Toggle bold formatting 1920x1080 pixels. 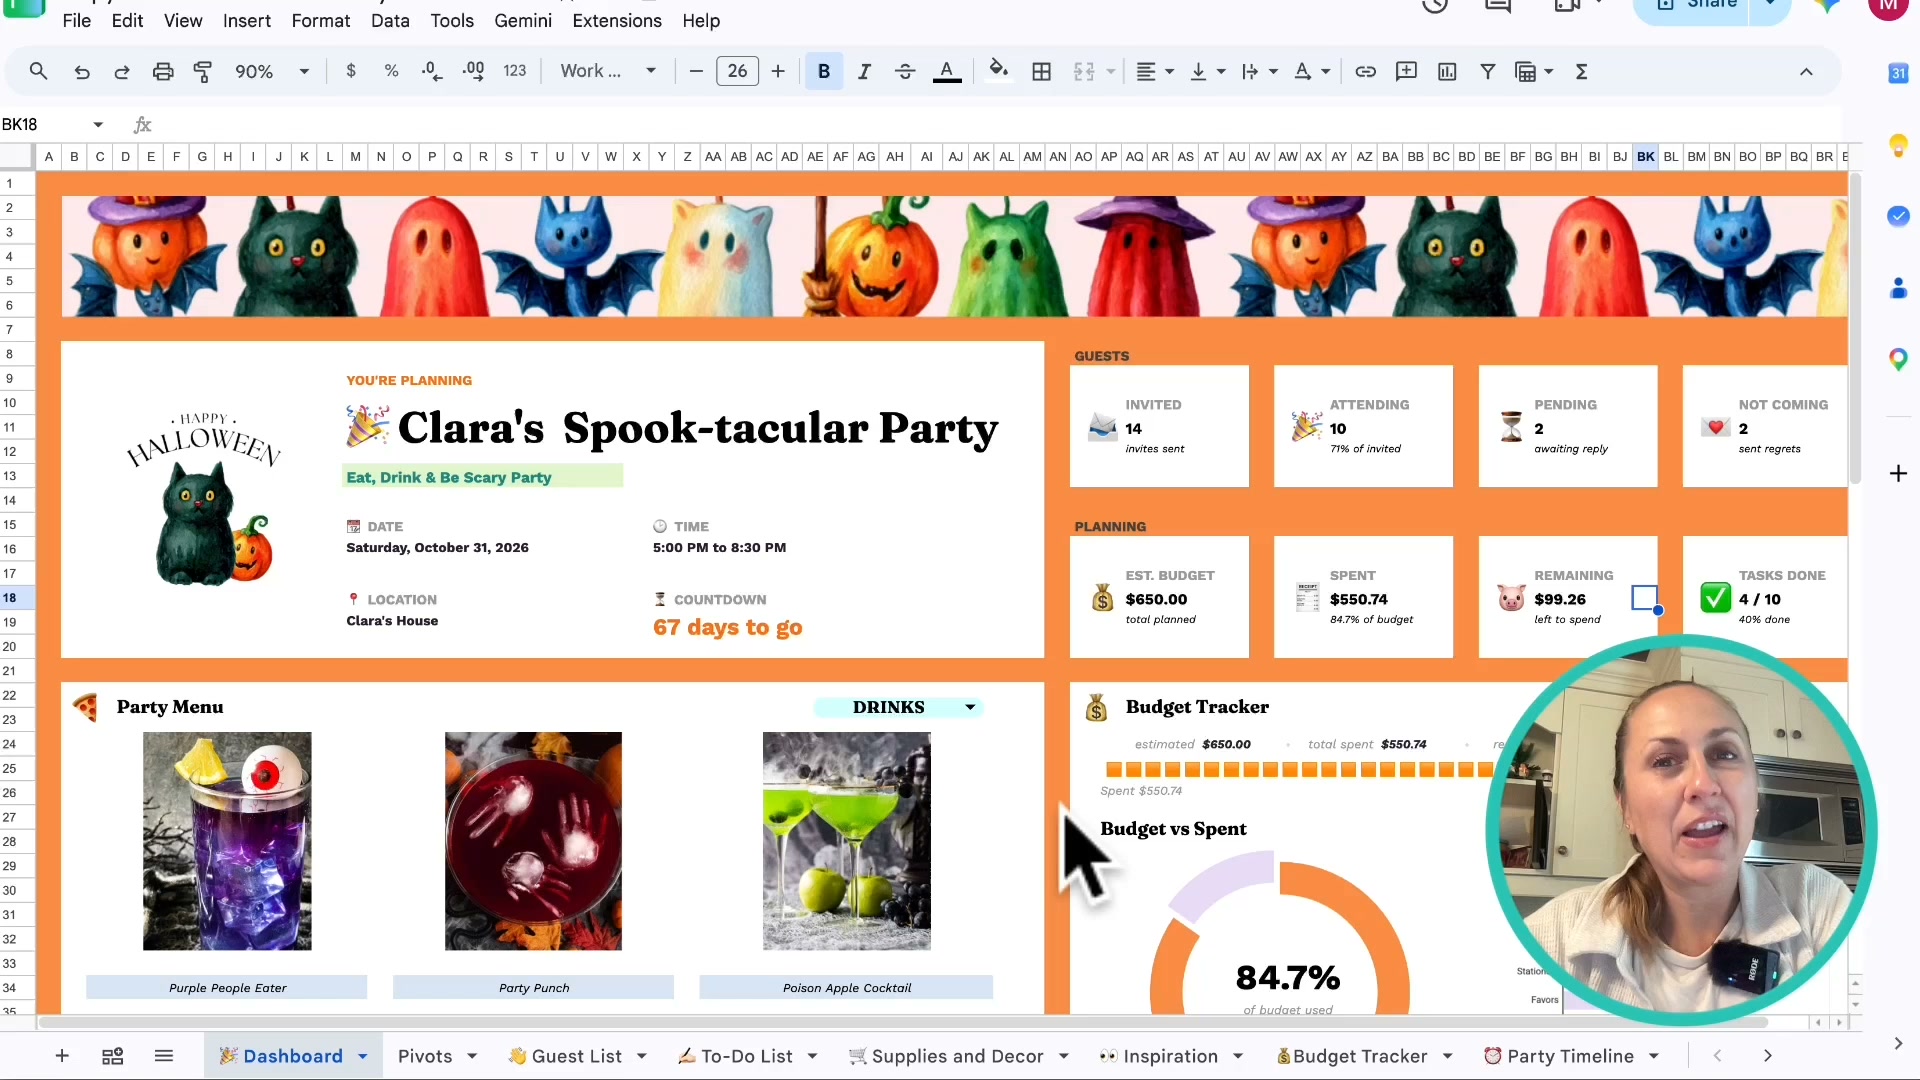824,71
